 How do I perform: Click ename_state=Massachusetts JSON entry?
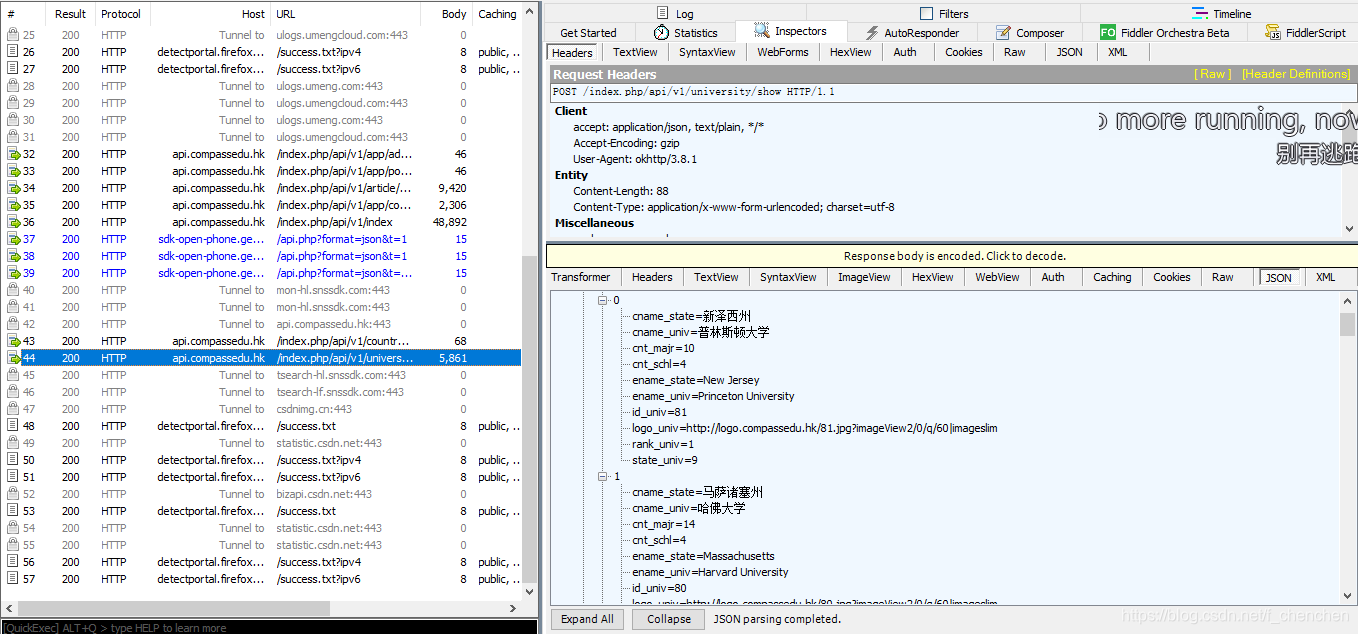(703, 556)
